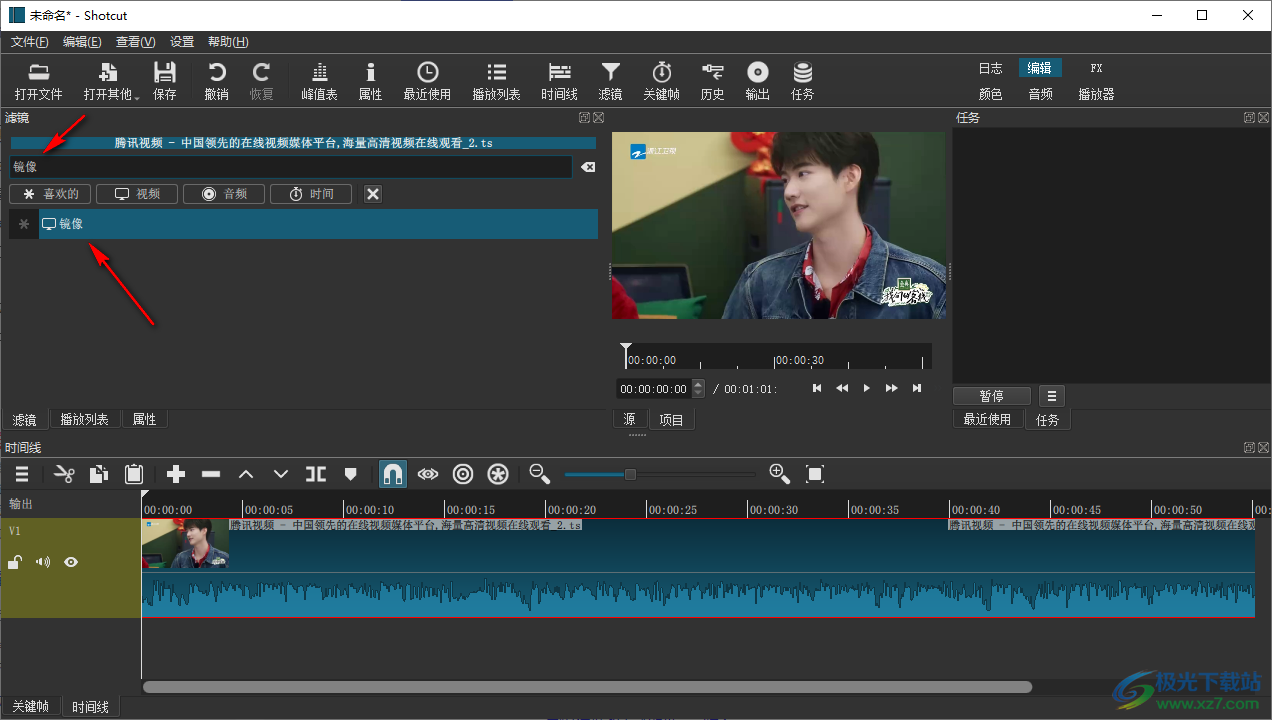The height and width of the screenshot is (720, 1272).
Task: Mark 镜像 filter as favorite
Action: (24, 224)
